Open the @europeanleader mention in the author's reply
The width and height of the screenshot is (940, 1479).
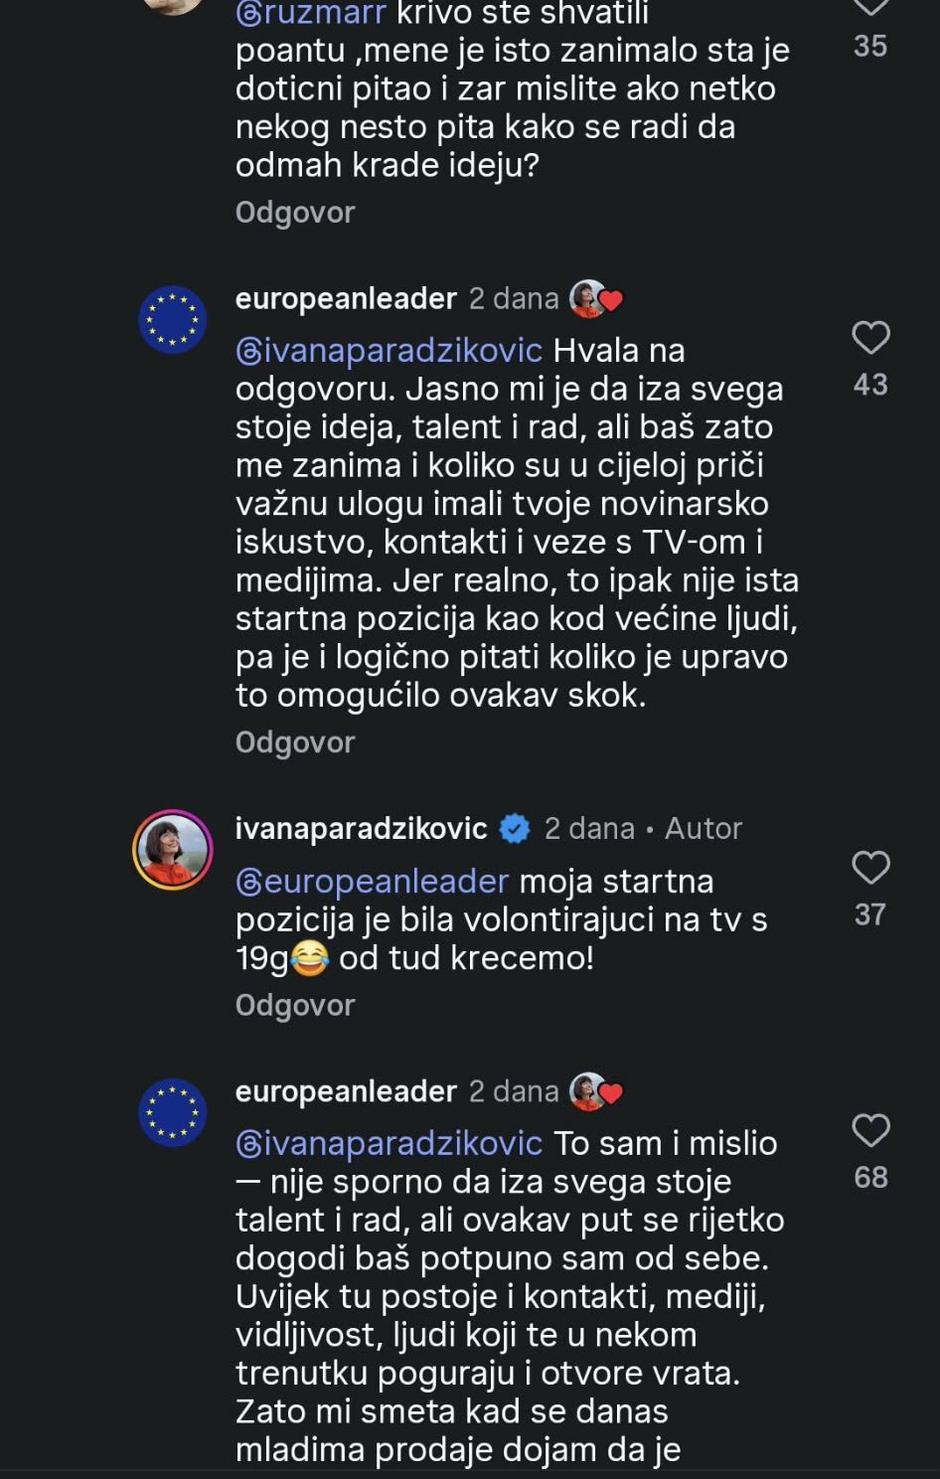click(x=372, y=881)
